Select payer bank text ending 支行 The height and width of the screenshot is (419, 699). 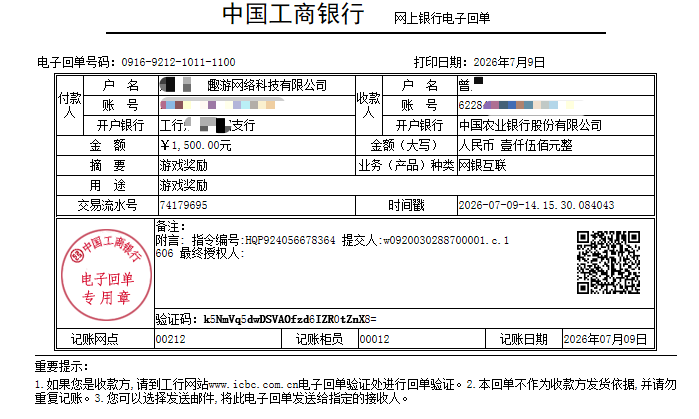(x=208, y=126)
